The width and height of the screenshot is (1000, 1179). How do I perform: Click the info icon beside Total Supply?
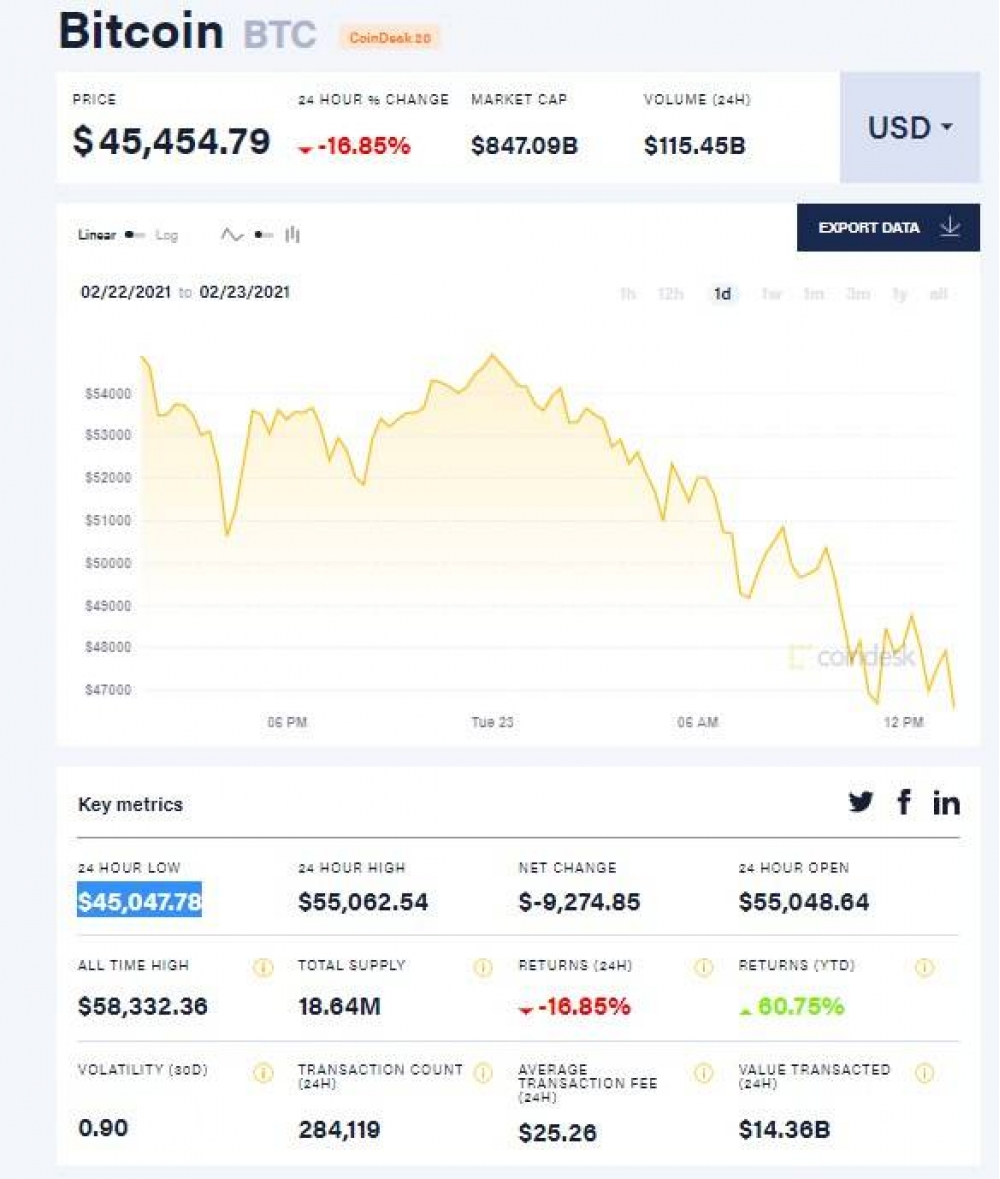[x=483, y=967]
